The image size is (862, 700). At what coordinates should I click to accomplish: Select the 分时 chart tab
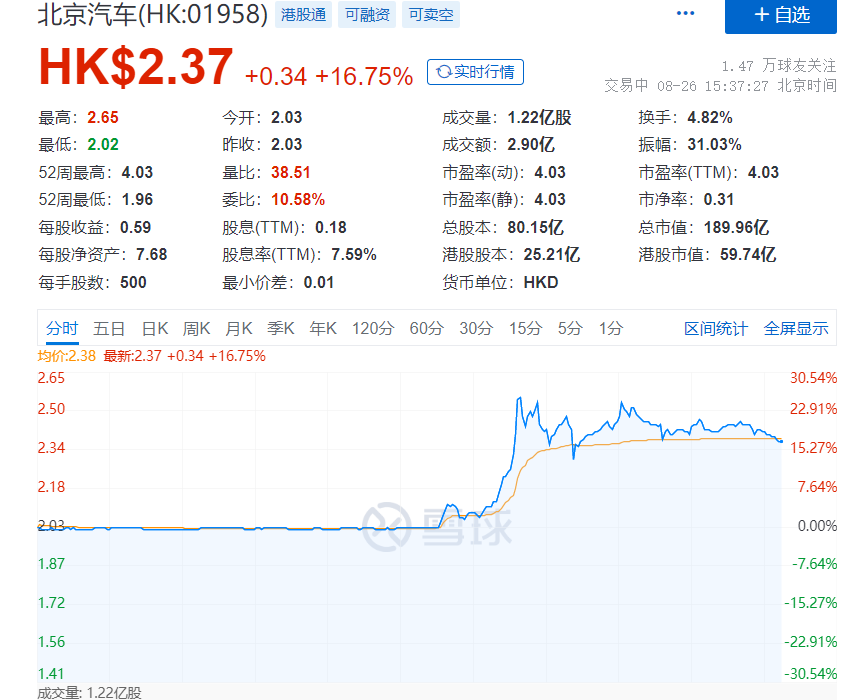[x=62, y=328]
